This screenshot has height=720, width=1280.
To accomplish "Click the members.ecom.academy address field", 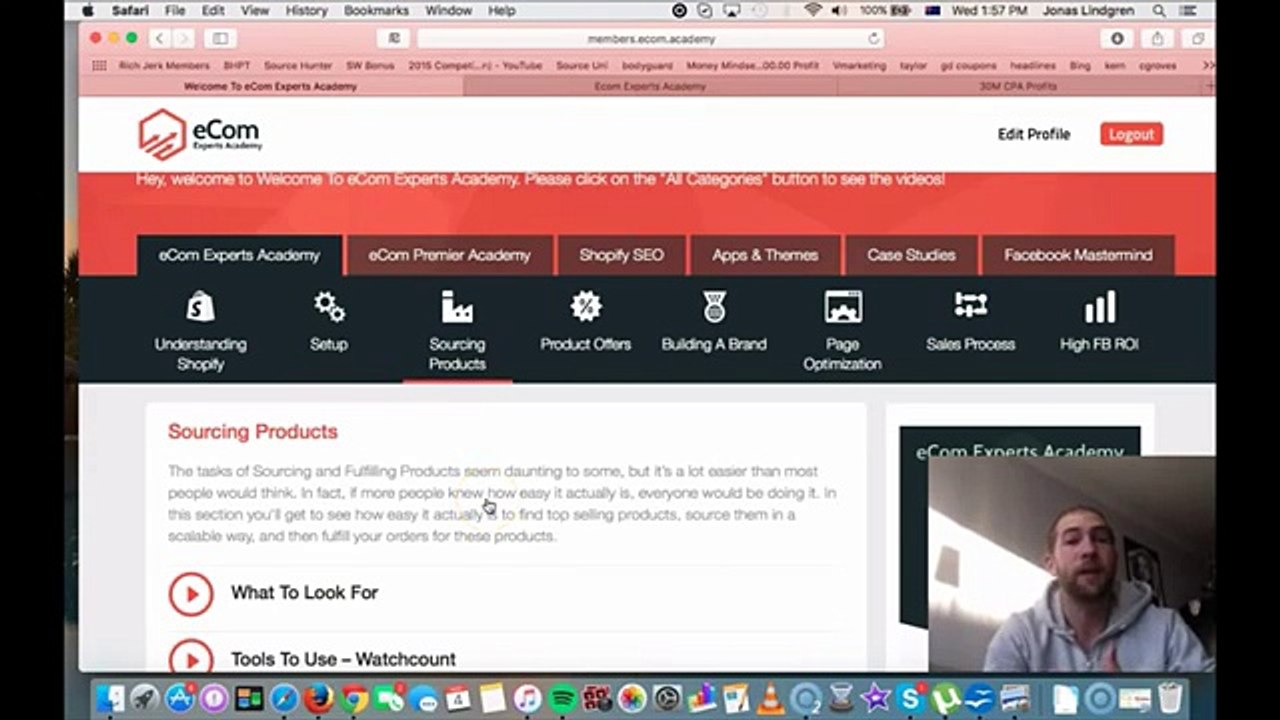I will pos(650,38).
